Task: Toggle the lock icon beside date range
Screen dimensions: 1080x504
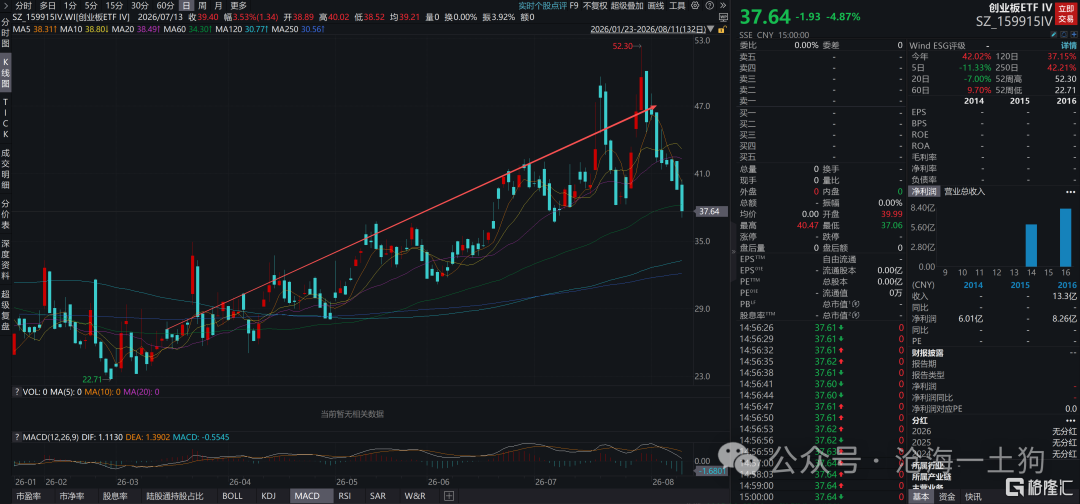Action: 721,30
